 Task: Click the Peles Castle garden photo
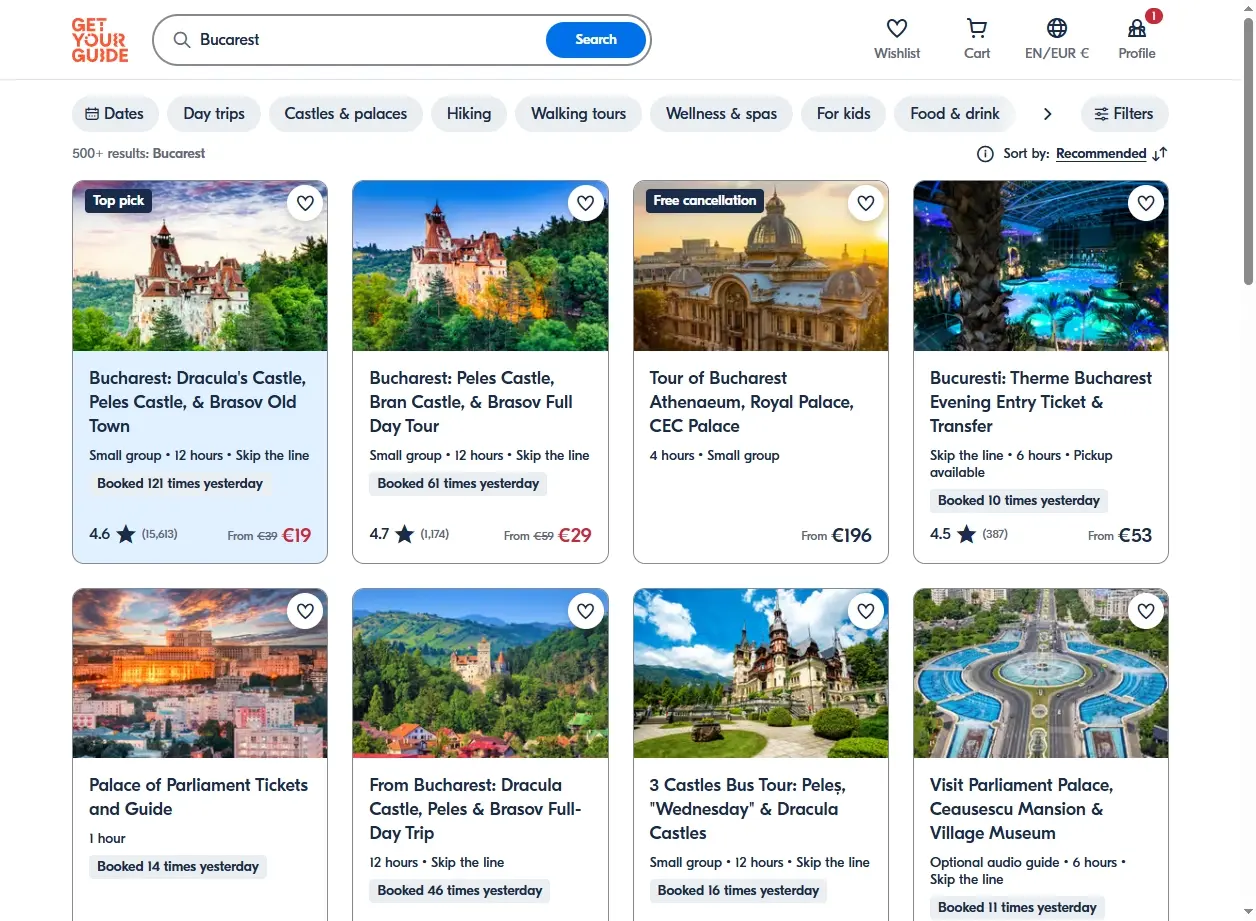pos(761,673)
